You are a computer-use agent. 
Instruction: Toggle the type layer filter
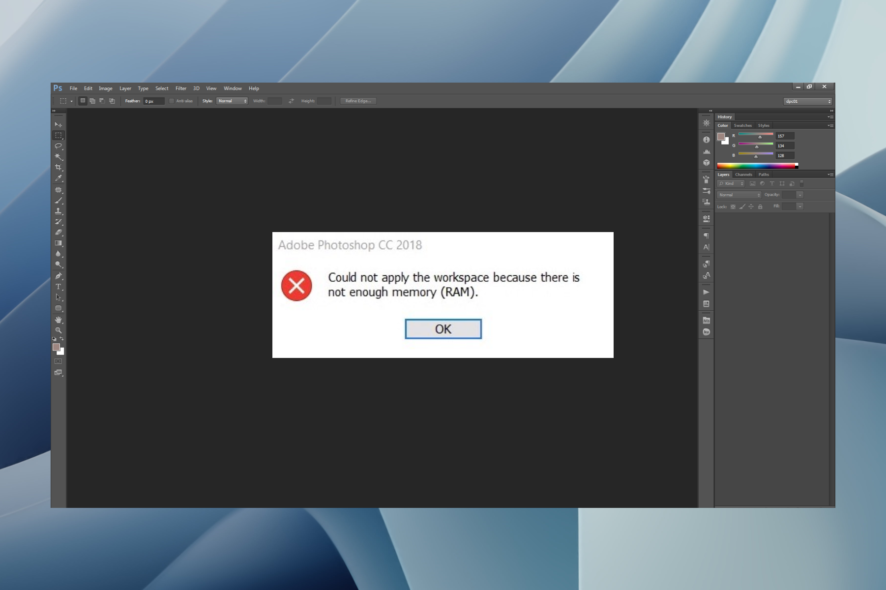(x=772, y=184)
